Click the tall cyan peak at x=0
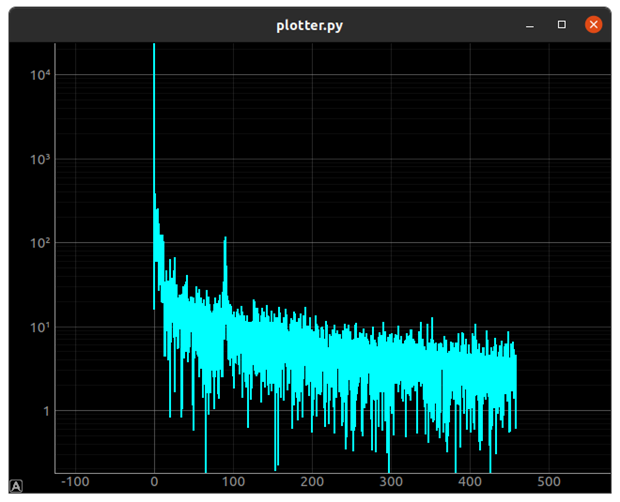The width and height of the screenshot is (620, 502). (154, 100)
